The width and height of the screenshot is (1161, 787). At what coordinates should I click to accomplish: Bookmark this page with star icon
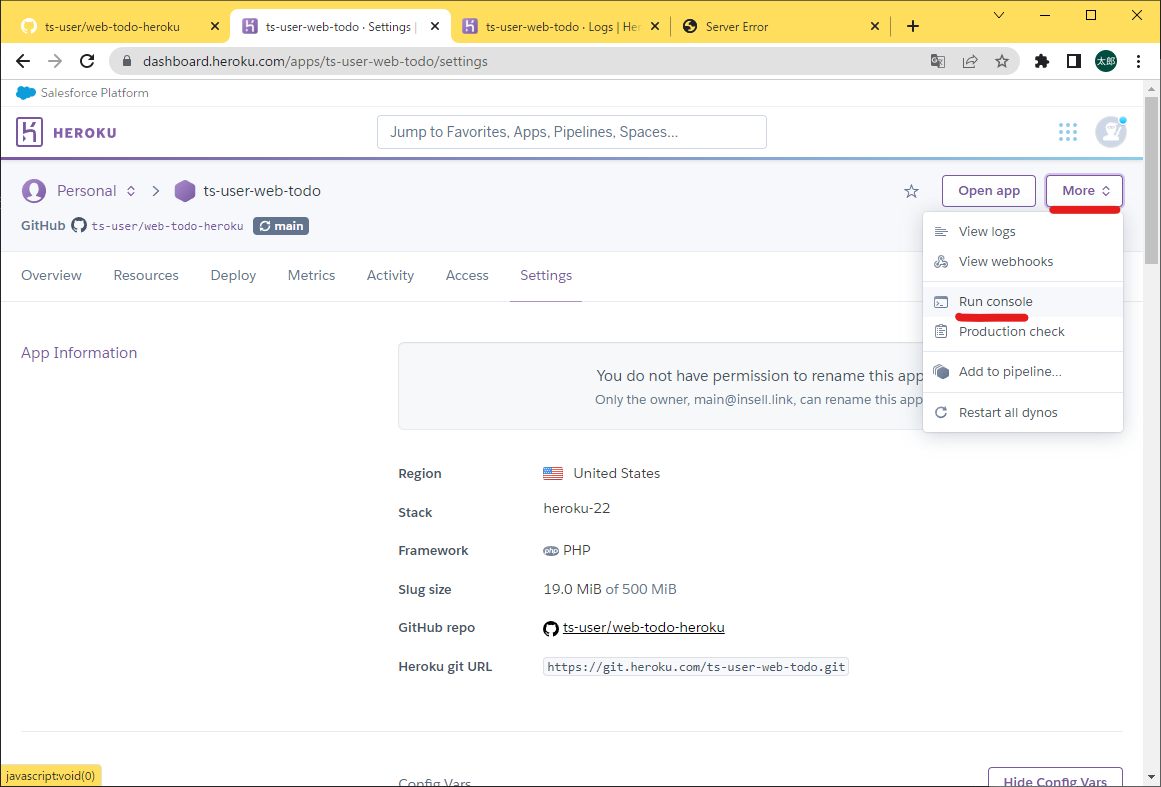[x=1002, y=61]
